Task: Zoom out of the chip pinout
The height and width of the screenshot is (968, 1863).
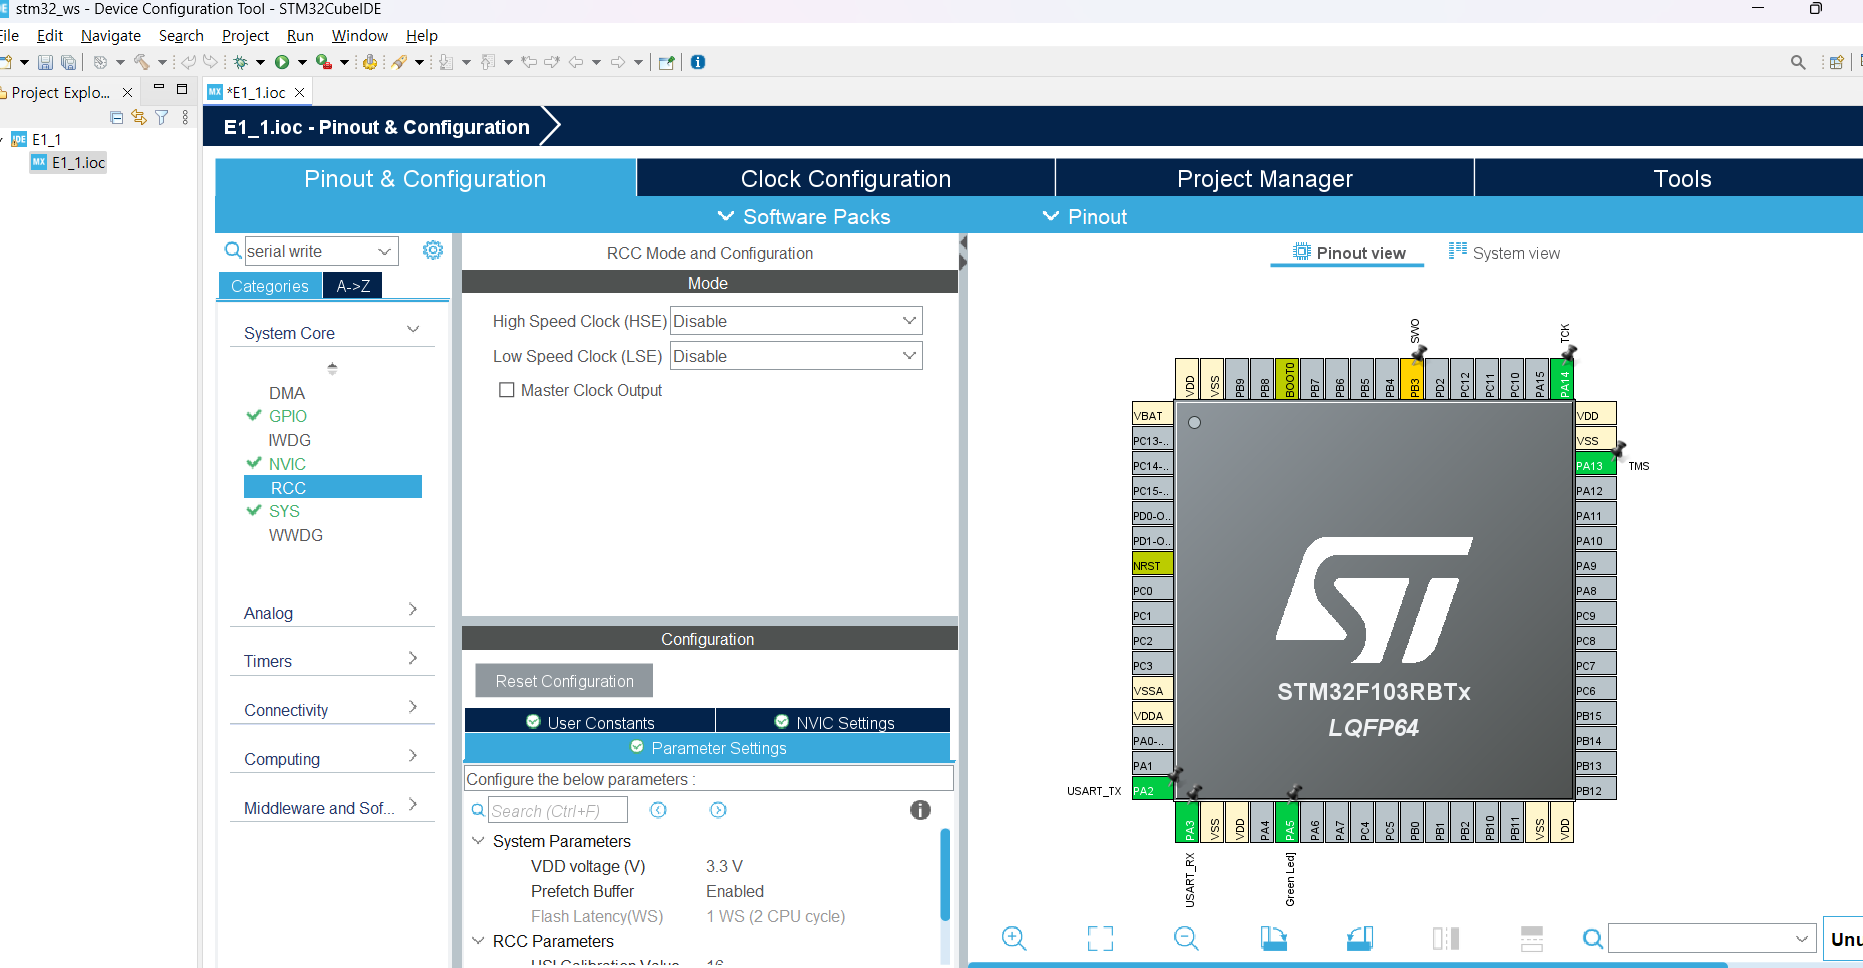Action: pyautogui.click(x=1186, y=938)
